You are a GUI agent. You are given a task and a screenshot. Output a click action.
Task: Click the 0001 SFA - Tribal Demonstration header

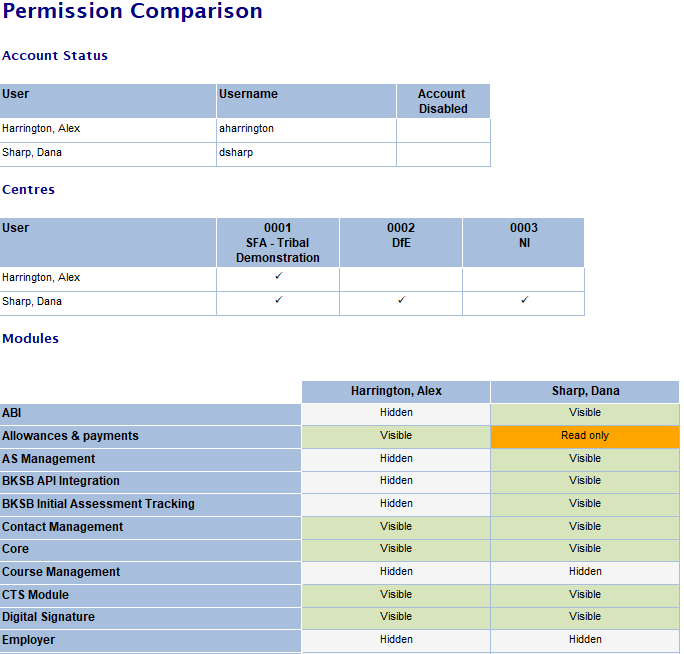pos(278,242)
